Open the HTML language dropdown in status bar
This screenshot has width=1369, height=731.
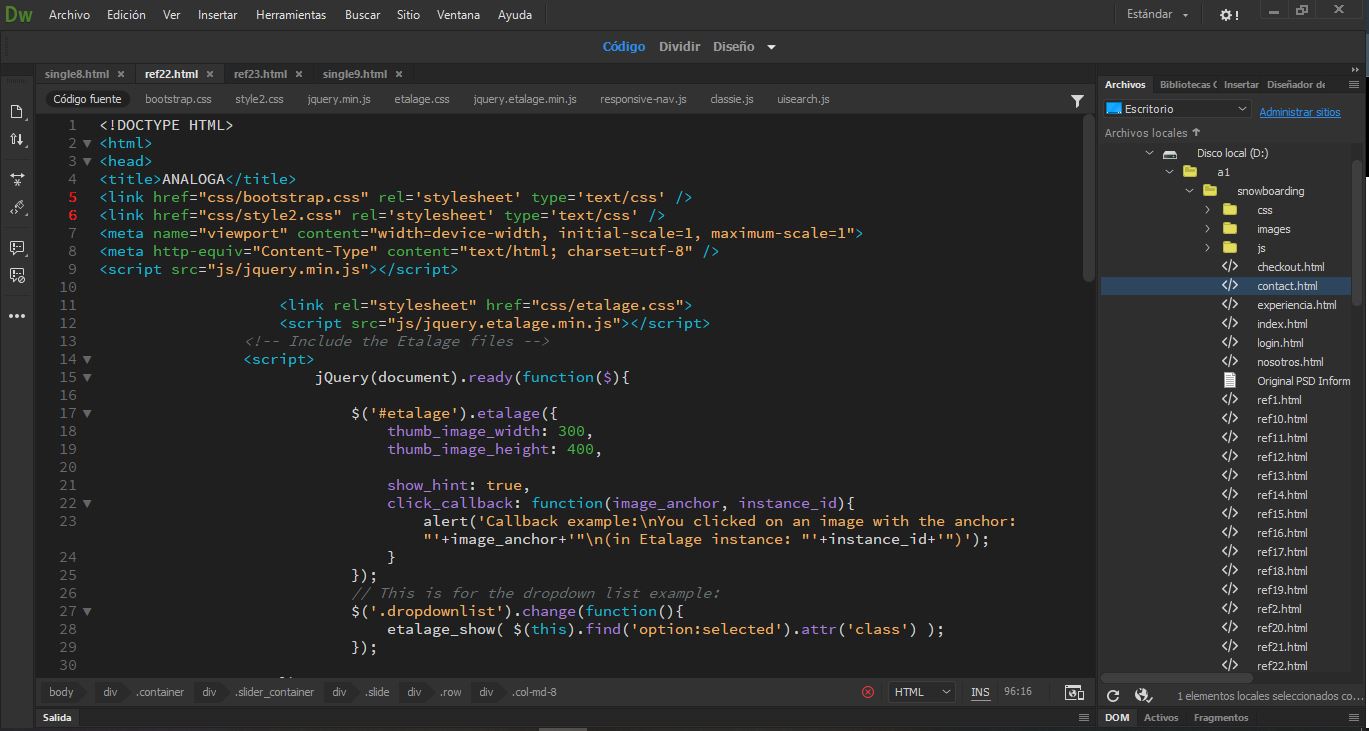tap(921, 692)
